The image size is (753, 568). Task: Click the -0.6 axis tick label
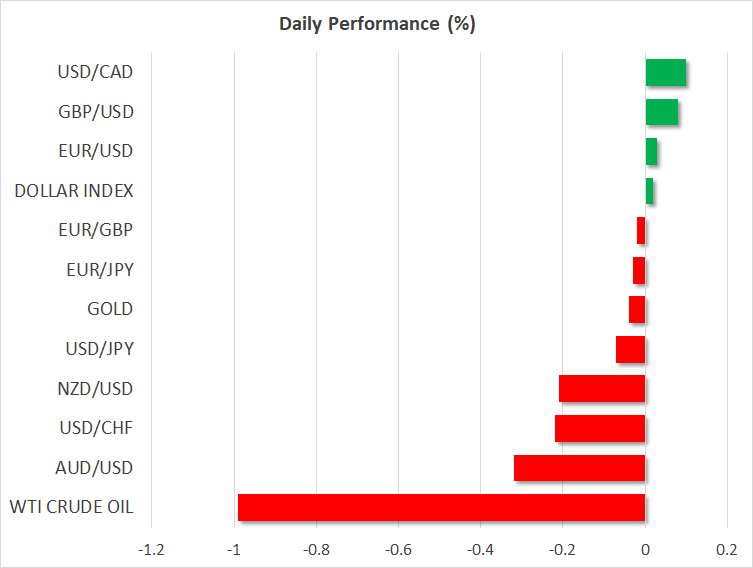[x=398, y=550]
